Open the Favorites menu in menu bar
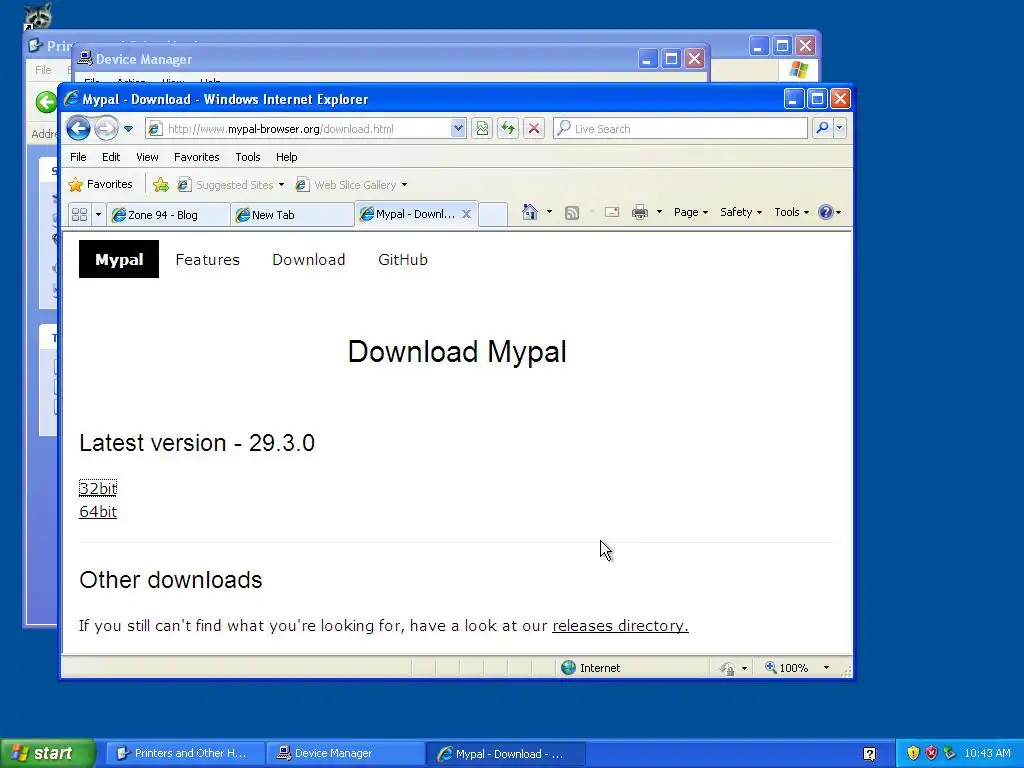Viewport: 1024px width, 768px height. [x=197, y=157]
